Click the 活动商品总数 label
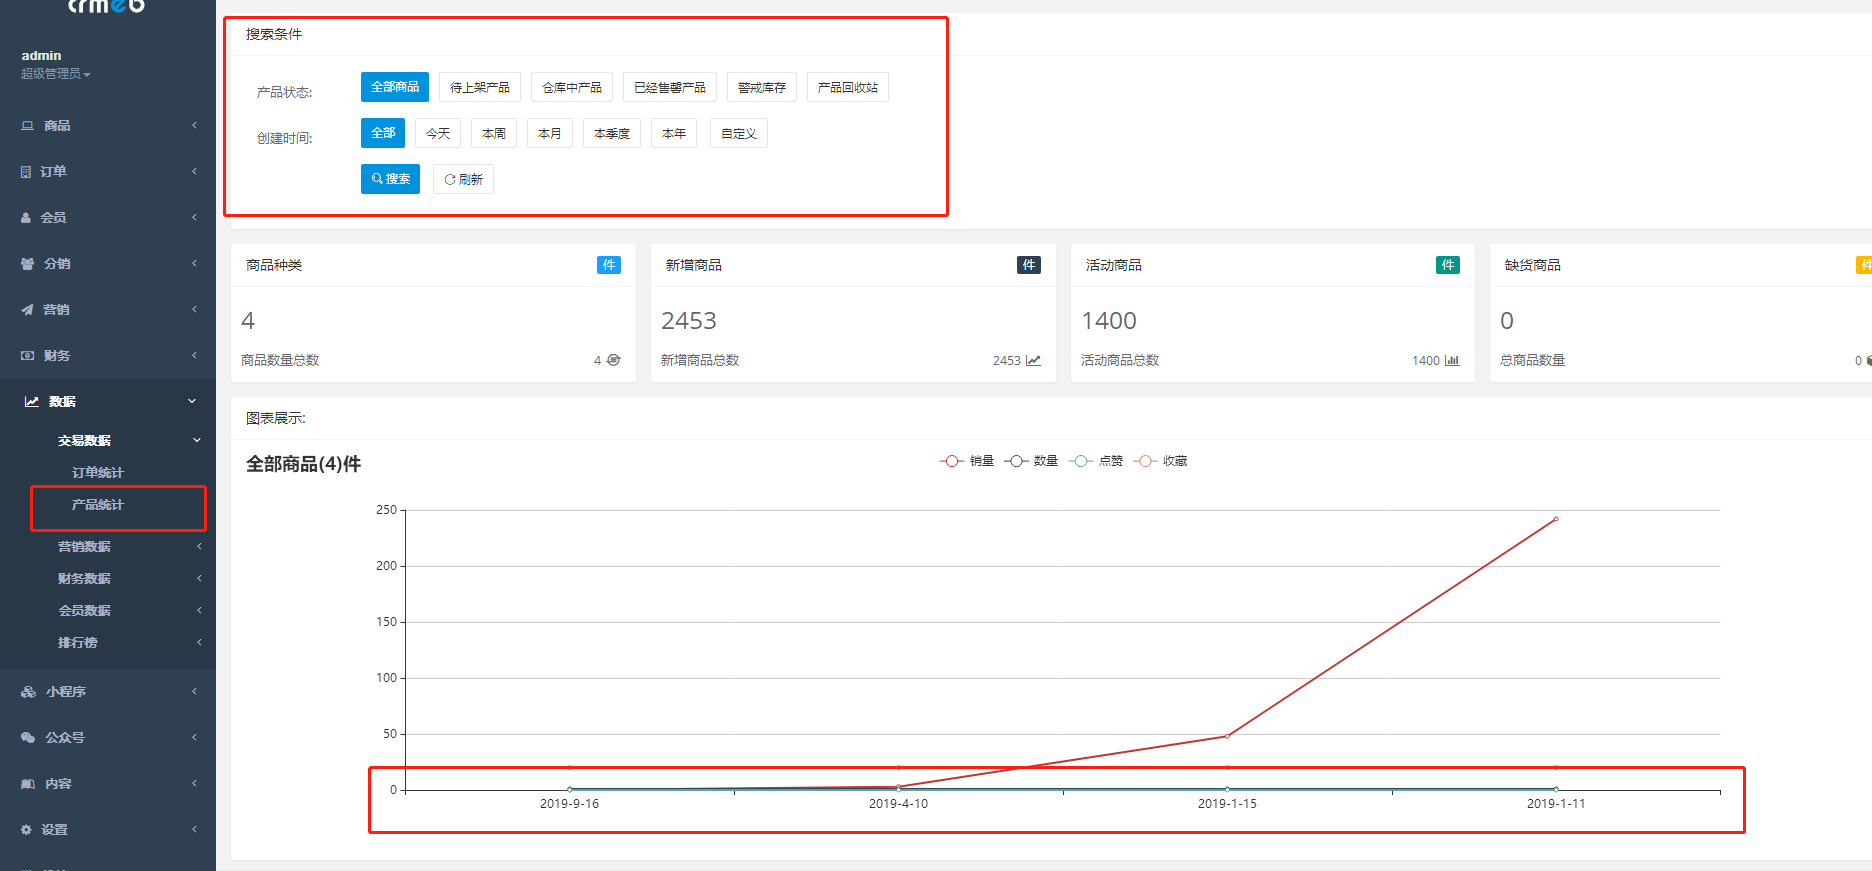The height and width of the screenshot is (871, 1872). (1120, 360)
